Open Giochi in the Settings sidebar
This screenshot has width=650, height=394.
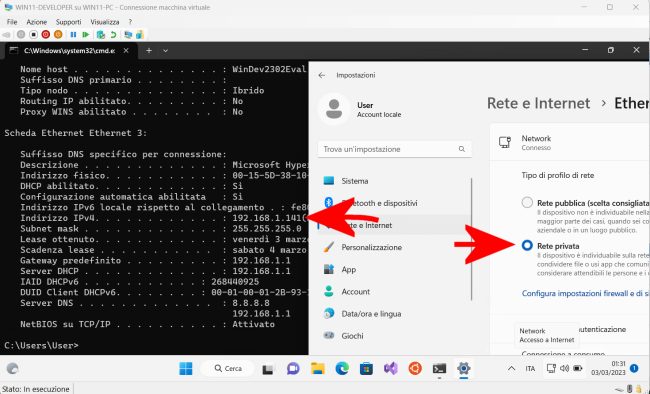pos(396,336)
